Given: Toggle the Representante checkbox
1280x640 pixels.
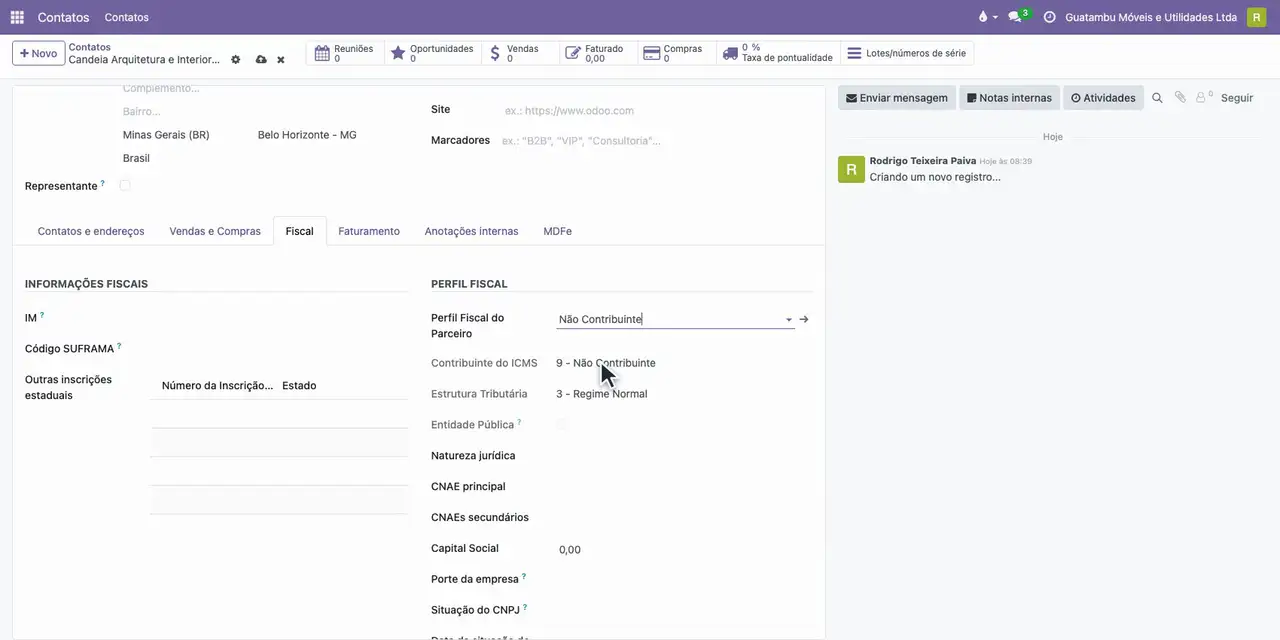Looking at the screenshot, I should tap(125, 185).
